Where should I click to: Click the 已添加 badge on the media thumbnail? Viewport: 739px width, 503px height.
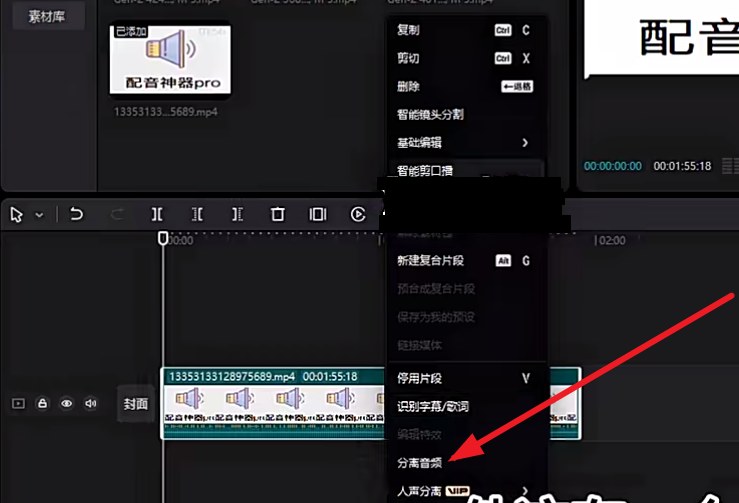click(131, 32)
